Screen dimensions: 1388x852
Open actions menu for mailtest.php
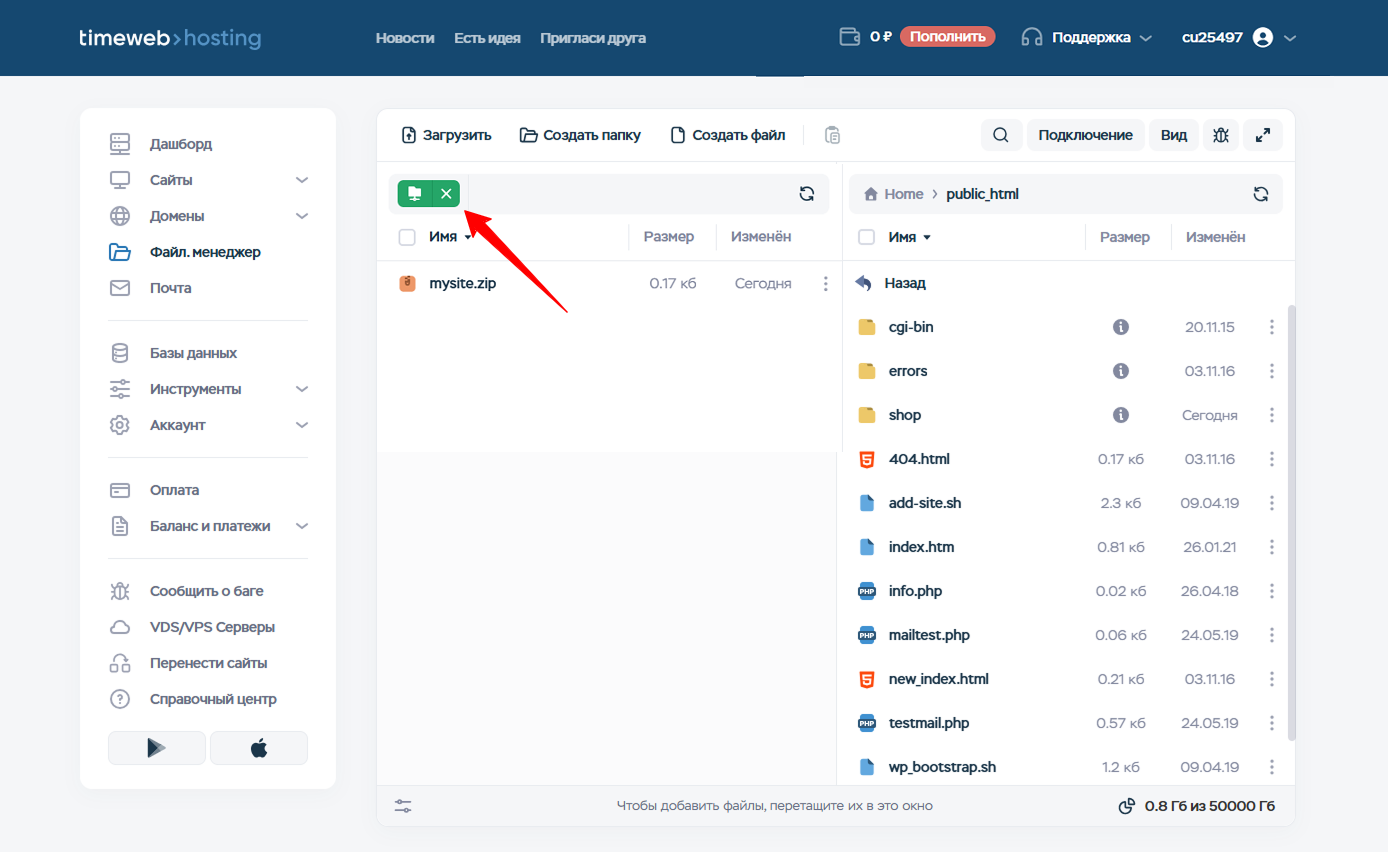[x=1272, y=635]
